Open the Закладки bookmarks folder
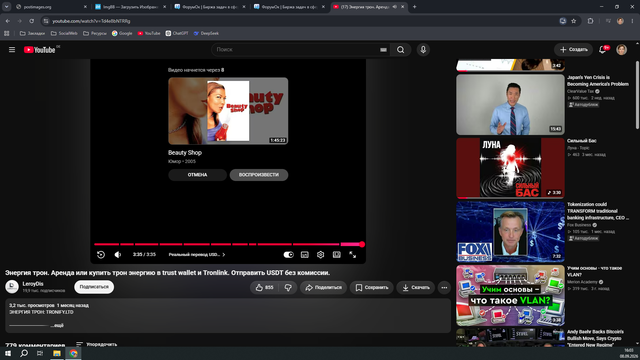Screen dimensions: 640x360 (32, 33)
